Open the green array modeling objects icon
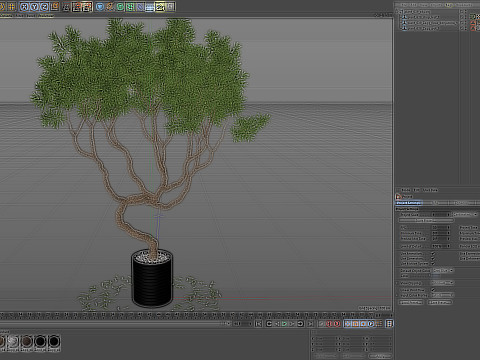 point(130,7)
